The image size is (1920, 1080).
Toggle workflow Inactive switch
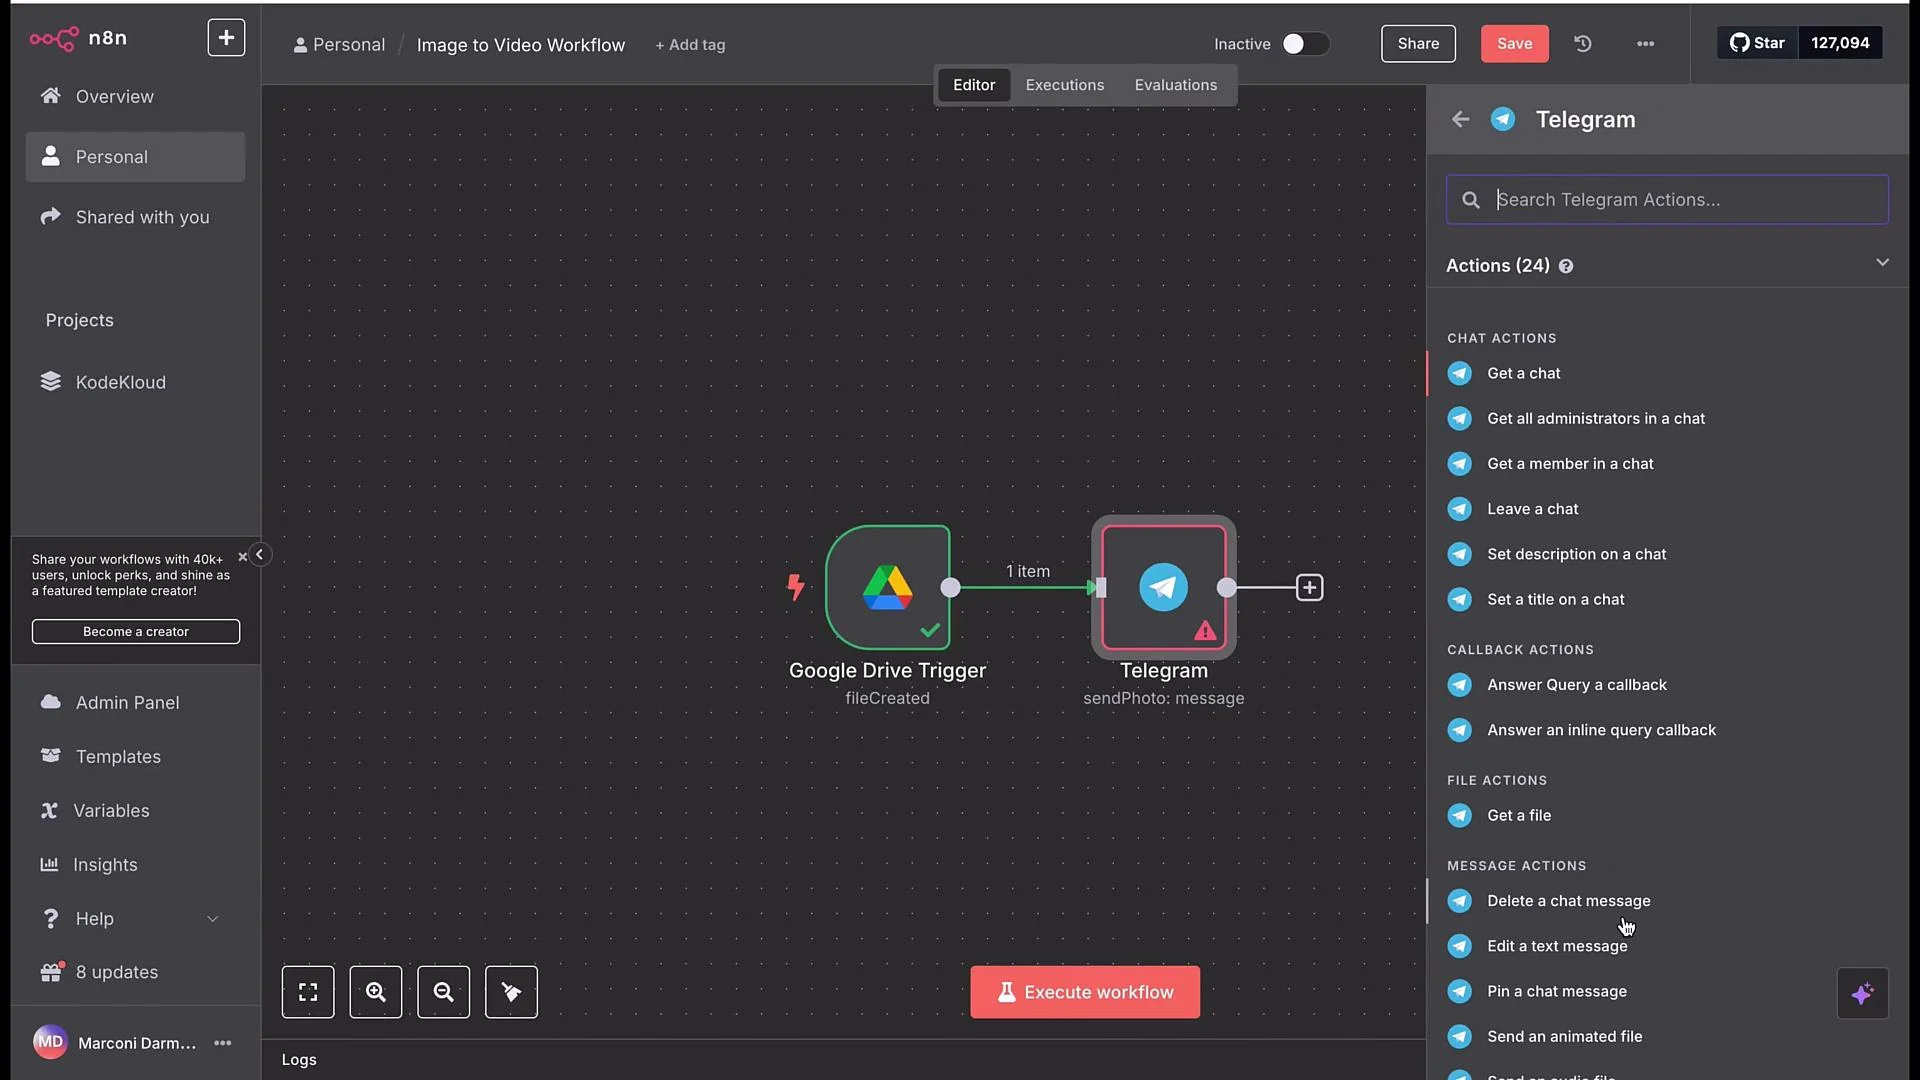(x=1305, y=44)
